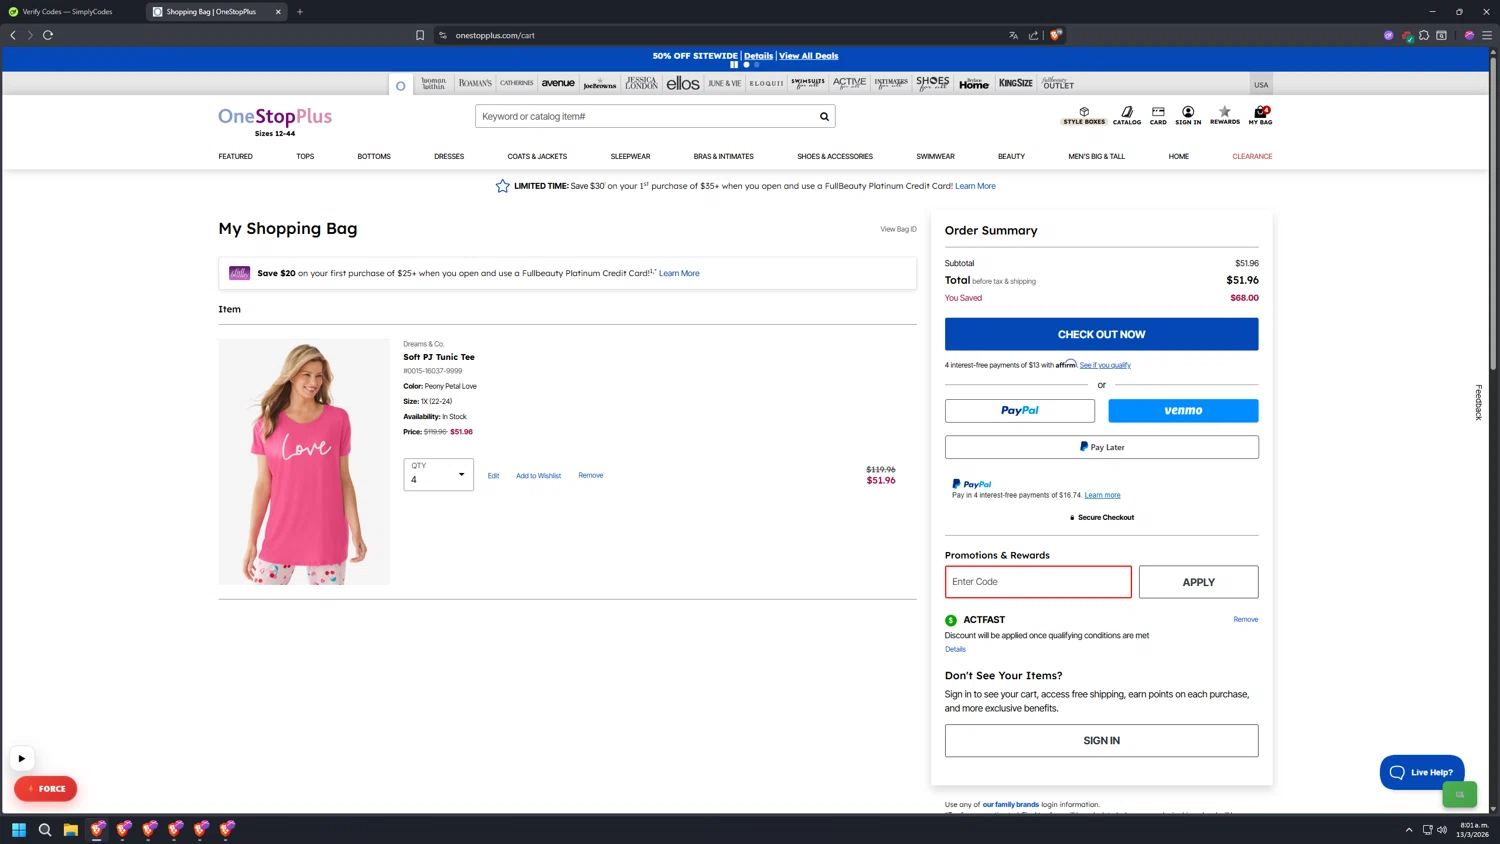Open the Style Boxes icon
Screen dimensions: 1500x844
point(1084,115)
